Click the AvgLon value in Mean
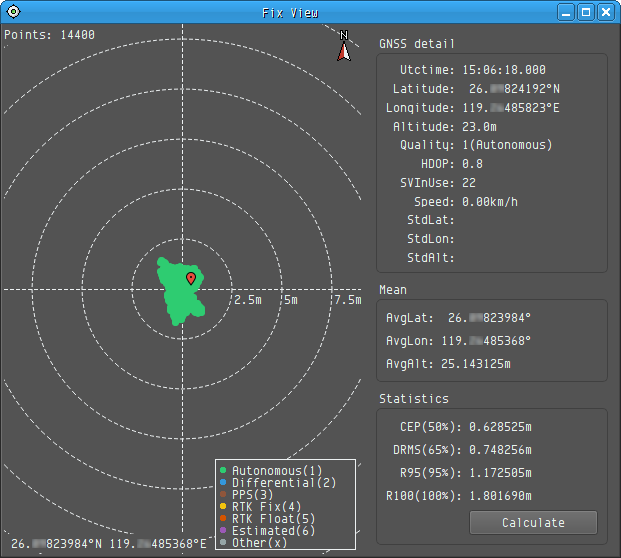The width and height of the screenshot is (621, 558). (x=486, y=341)
